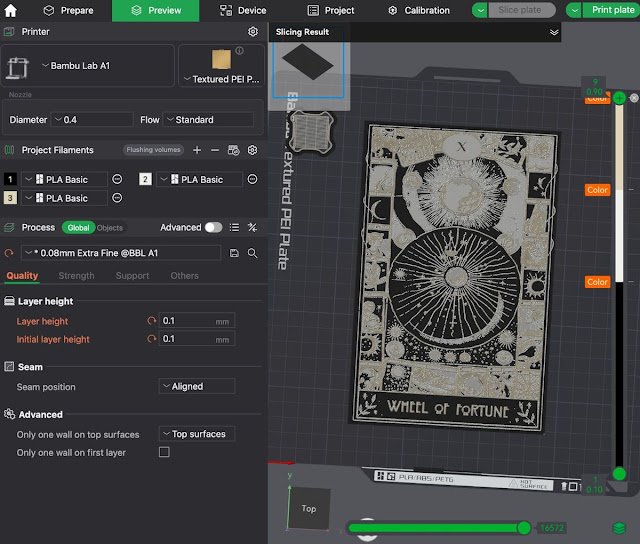Open Project Filaments settings gear
The image size is (640, 544).
[253, 150]
